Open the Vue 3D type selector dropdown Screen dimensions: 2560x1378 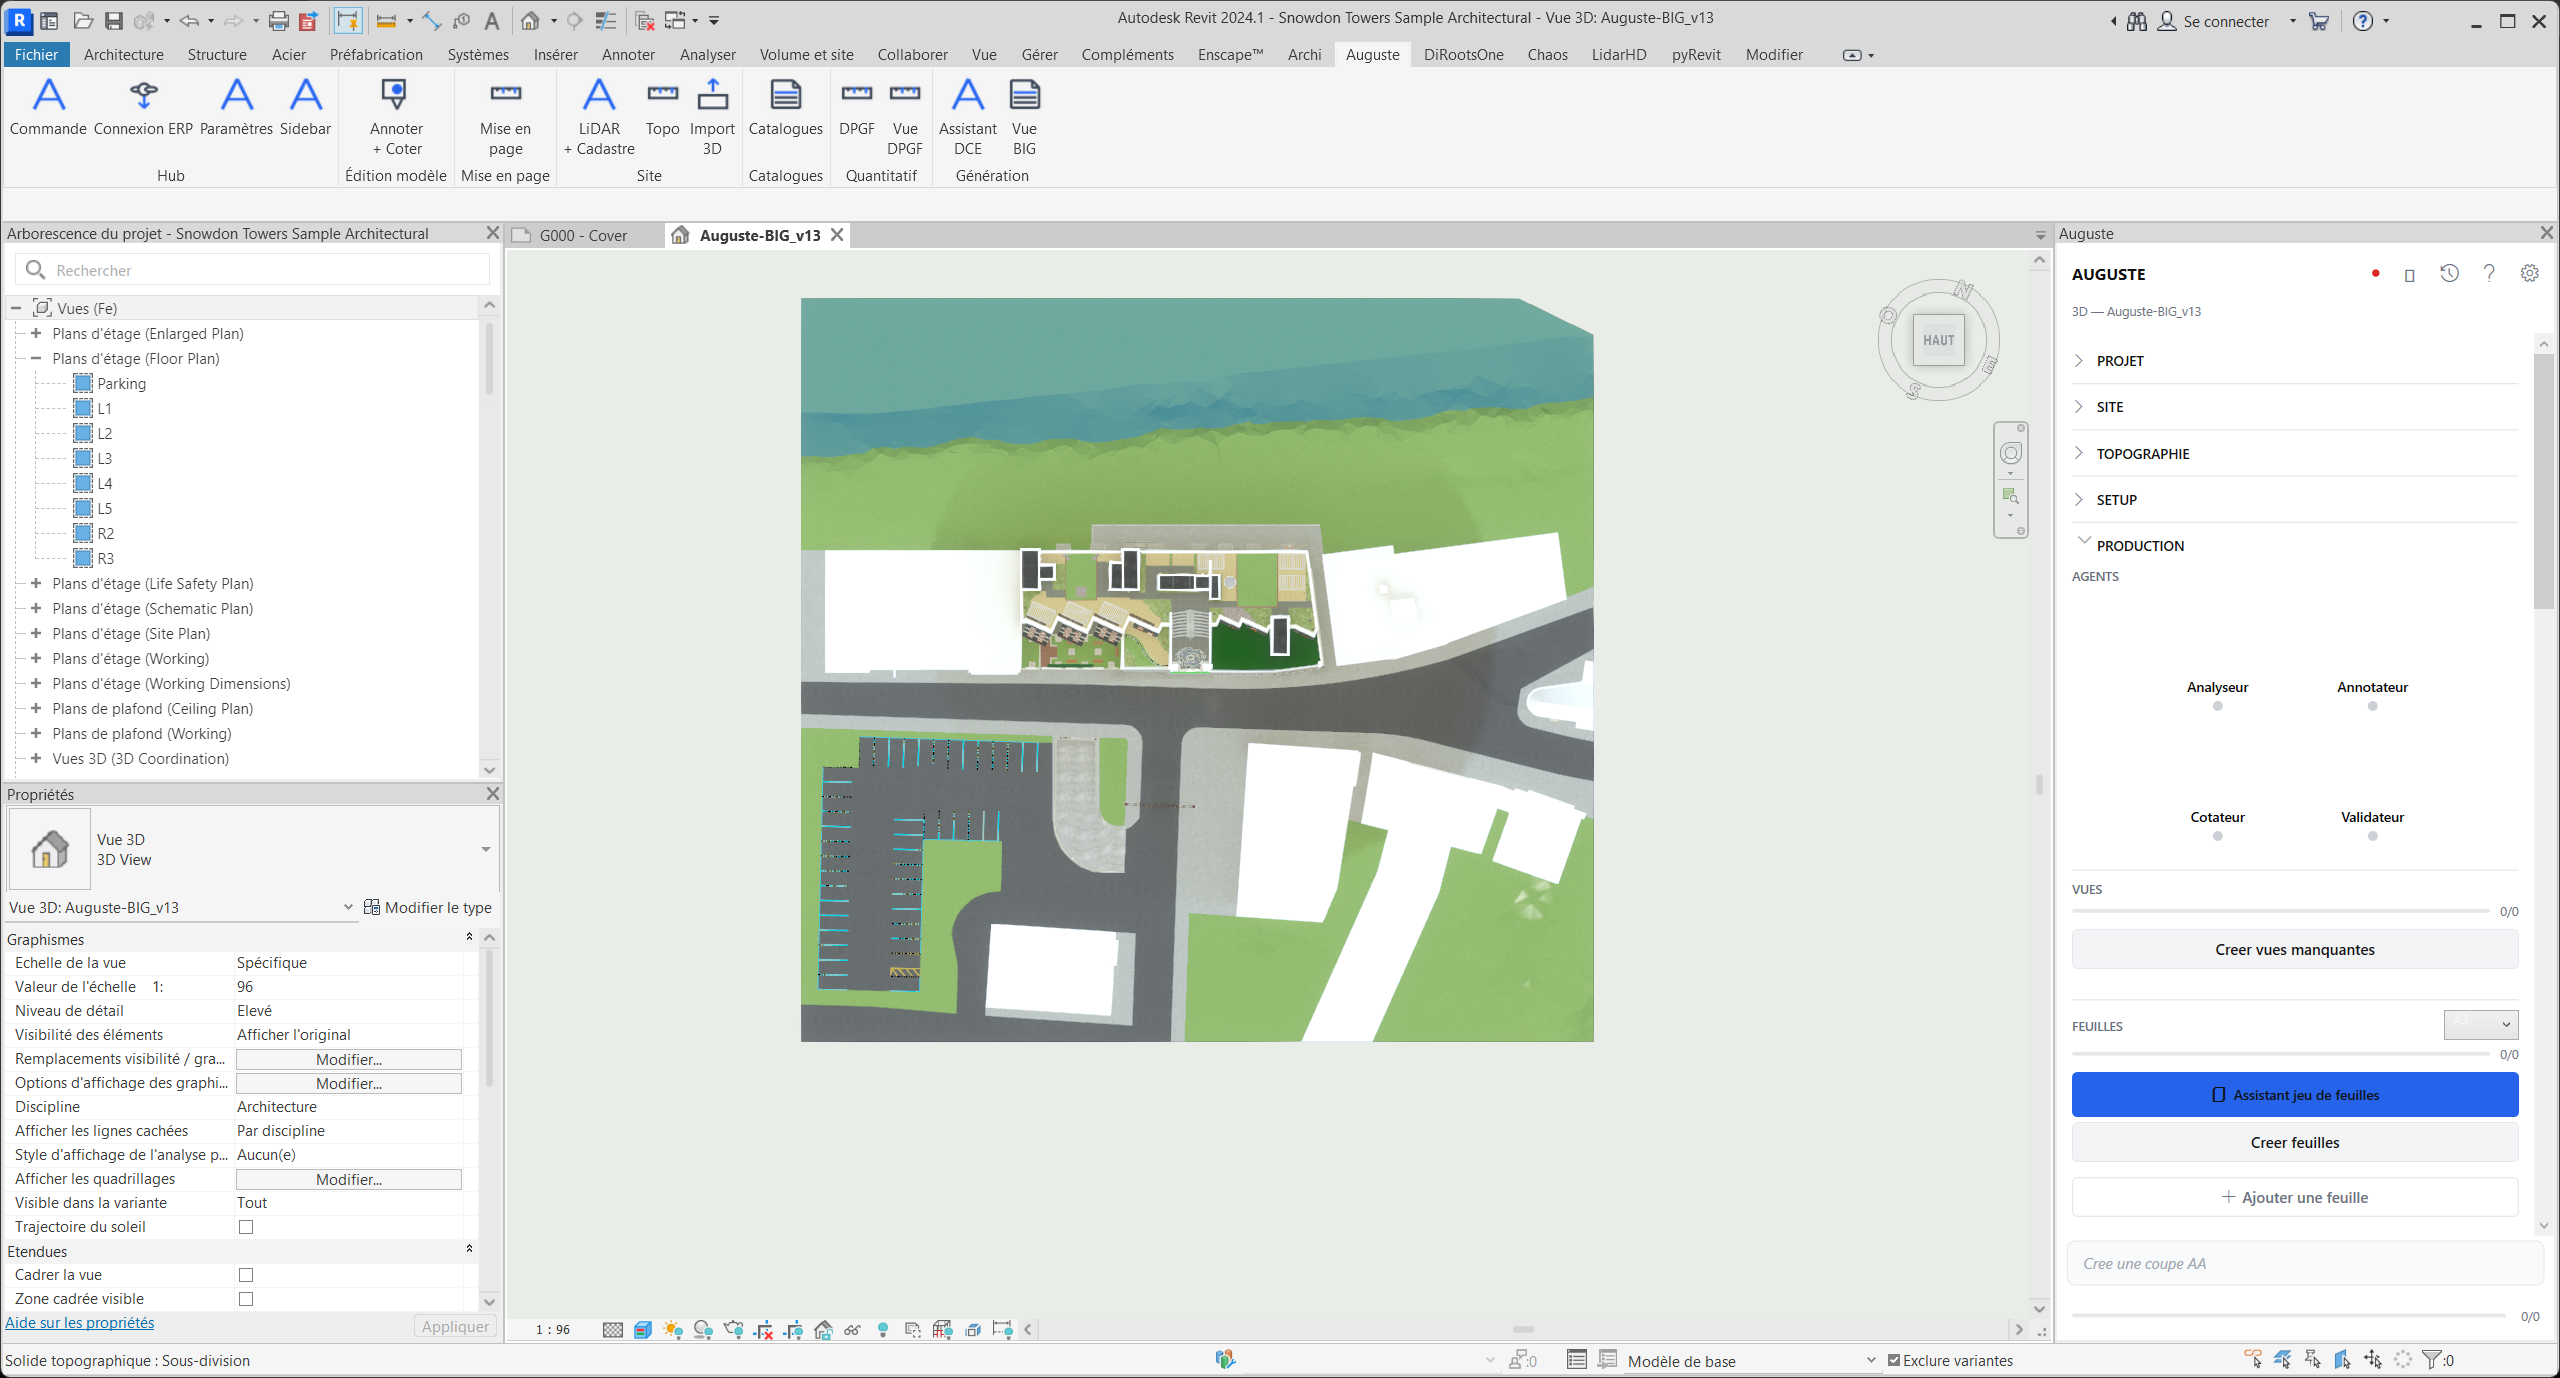pyautogui.click(x=486, y=850)
